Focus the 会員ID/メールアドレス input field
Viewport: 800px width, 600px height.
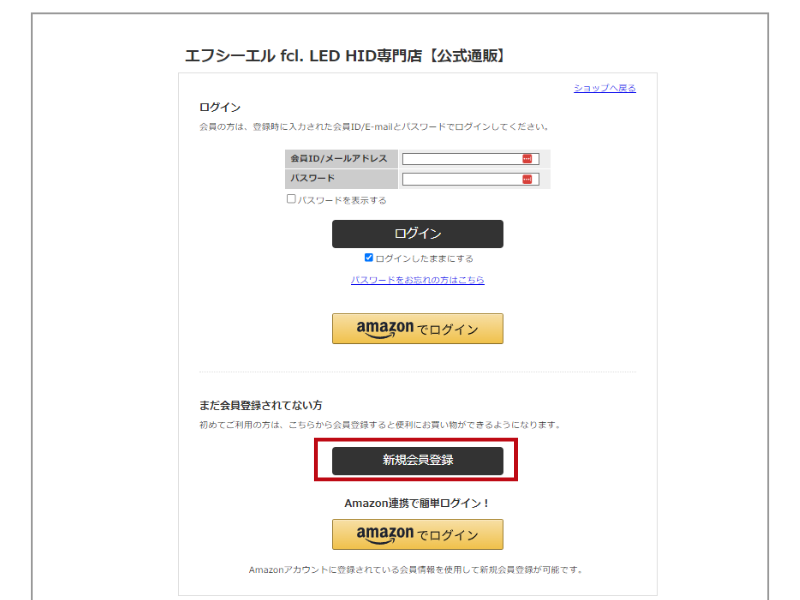[x=470, y=159]
